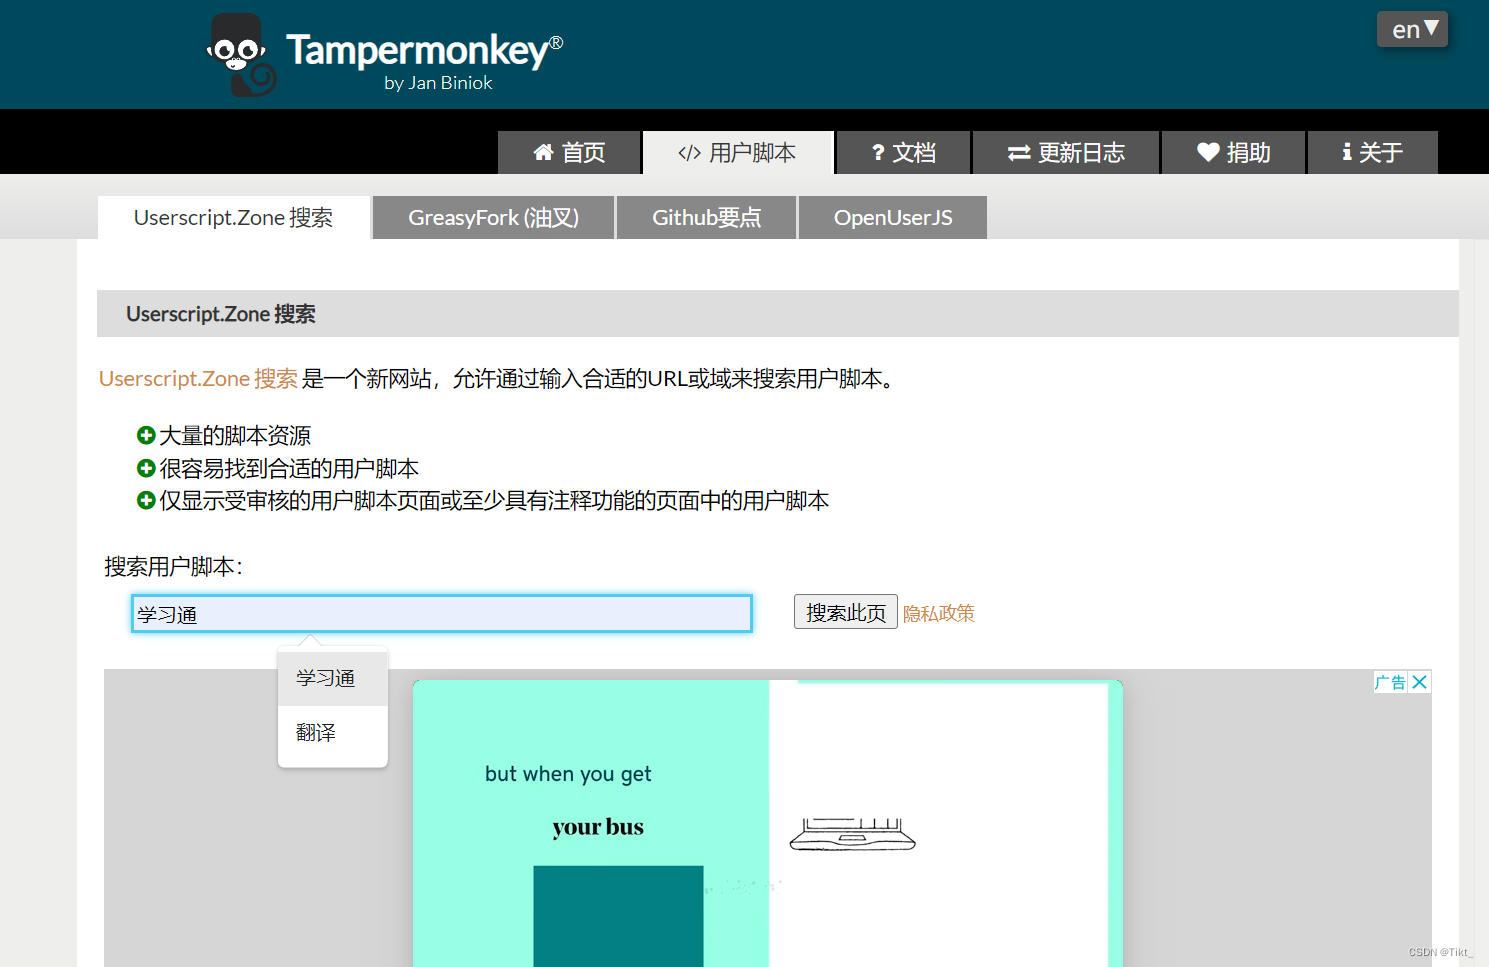Screen dimensions: 1489x967
Task: Switch to Github要点 sub-tab
Action: (706, 217)
